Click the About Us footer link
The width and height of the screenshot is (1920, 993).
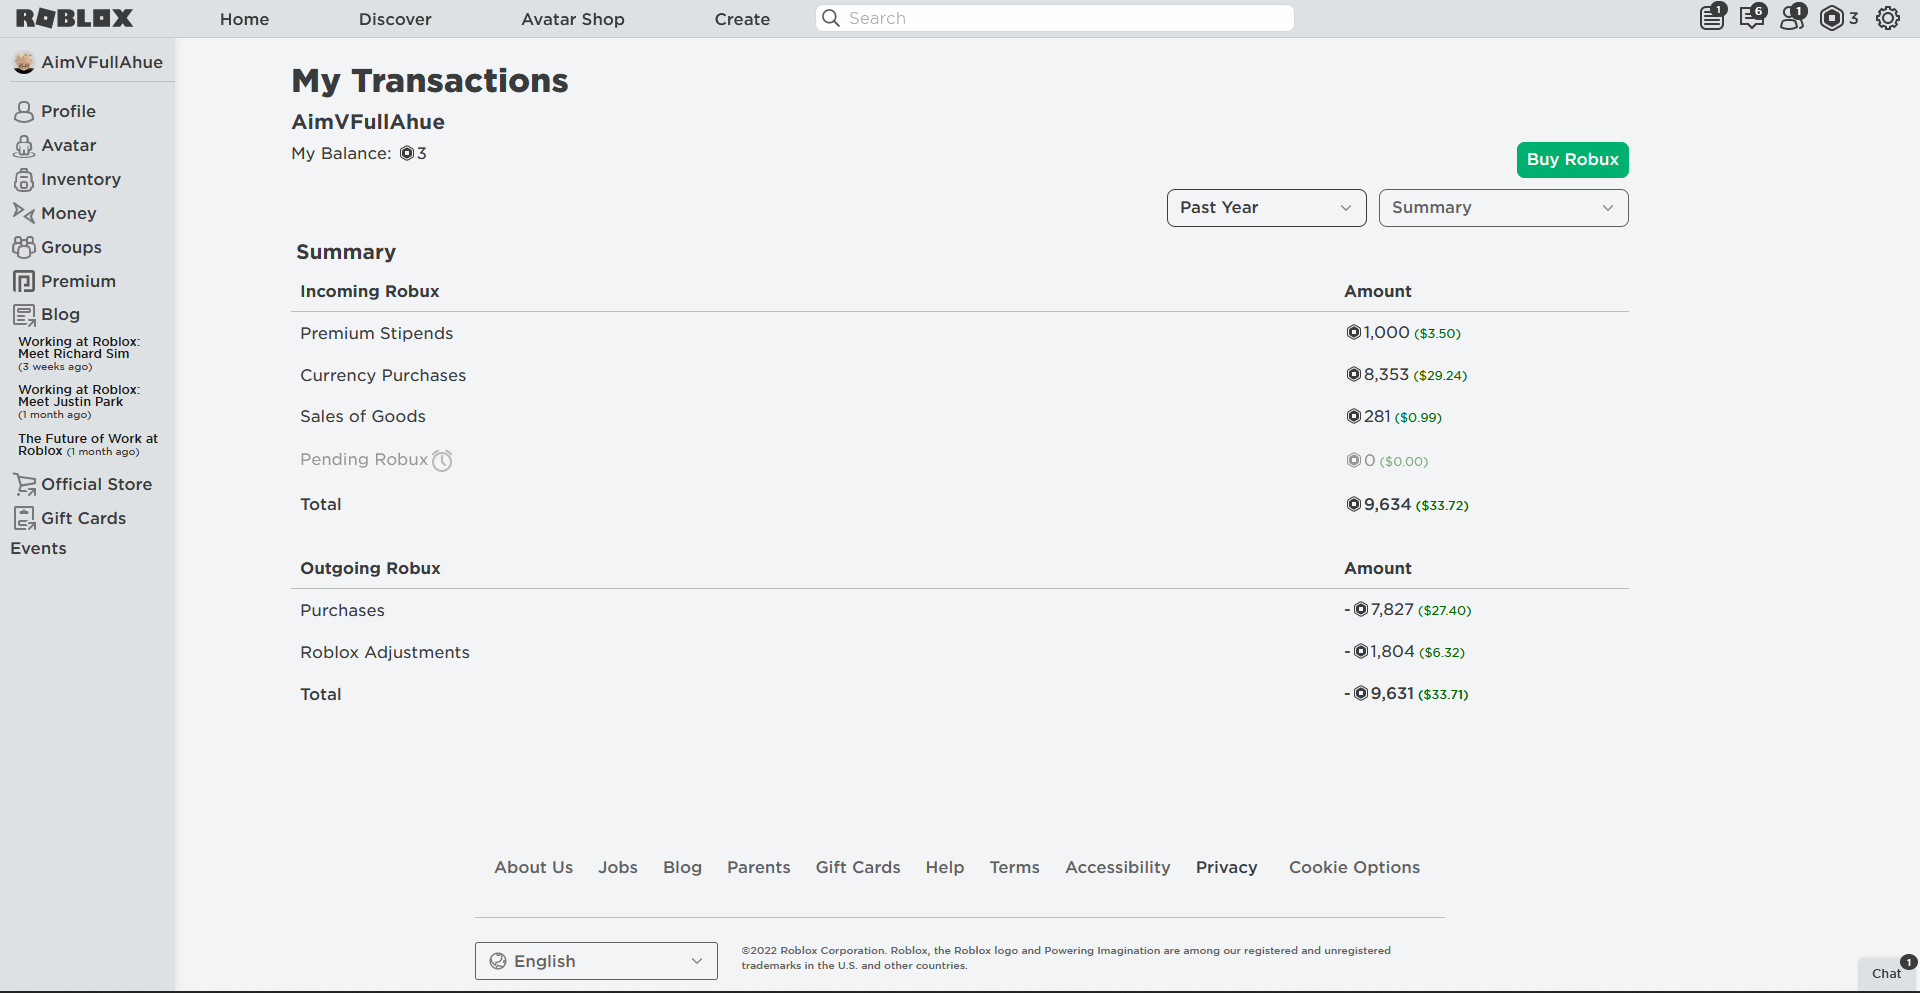[x=533, y=867]
